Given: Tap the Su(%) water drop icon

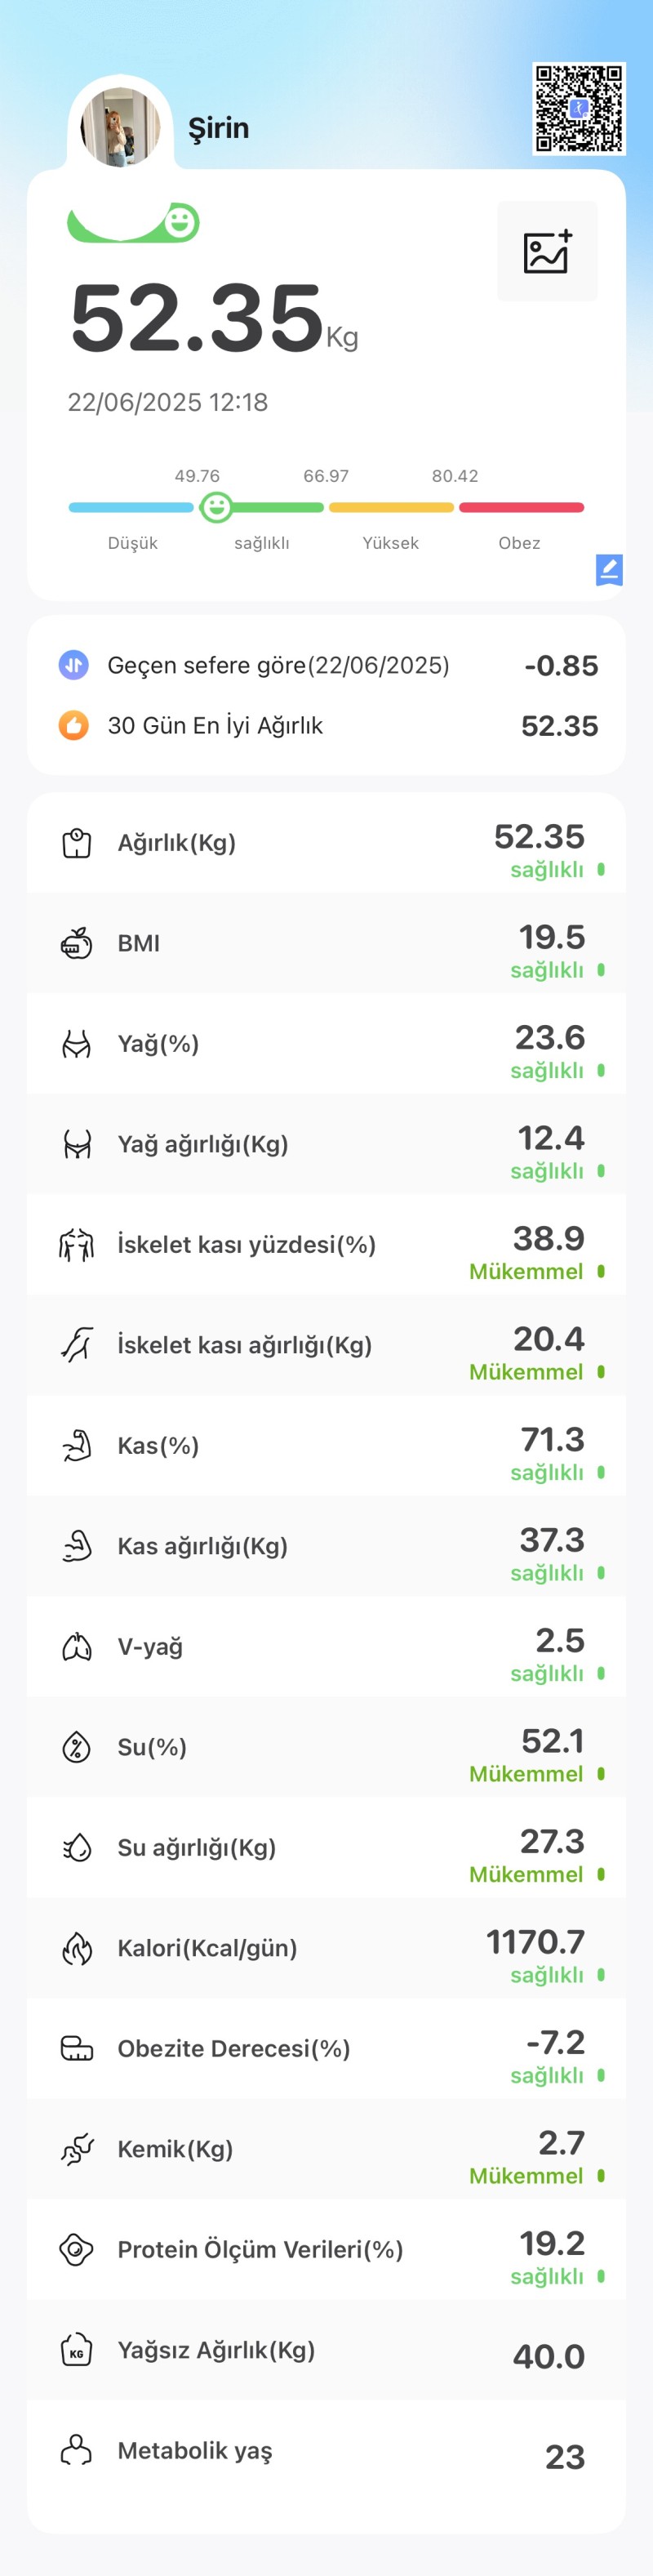Looking at the screenshot, I should (x=77, y=1747).
